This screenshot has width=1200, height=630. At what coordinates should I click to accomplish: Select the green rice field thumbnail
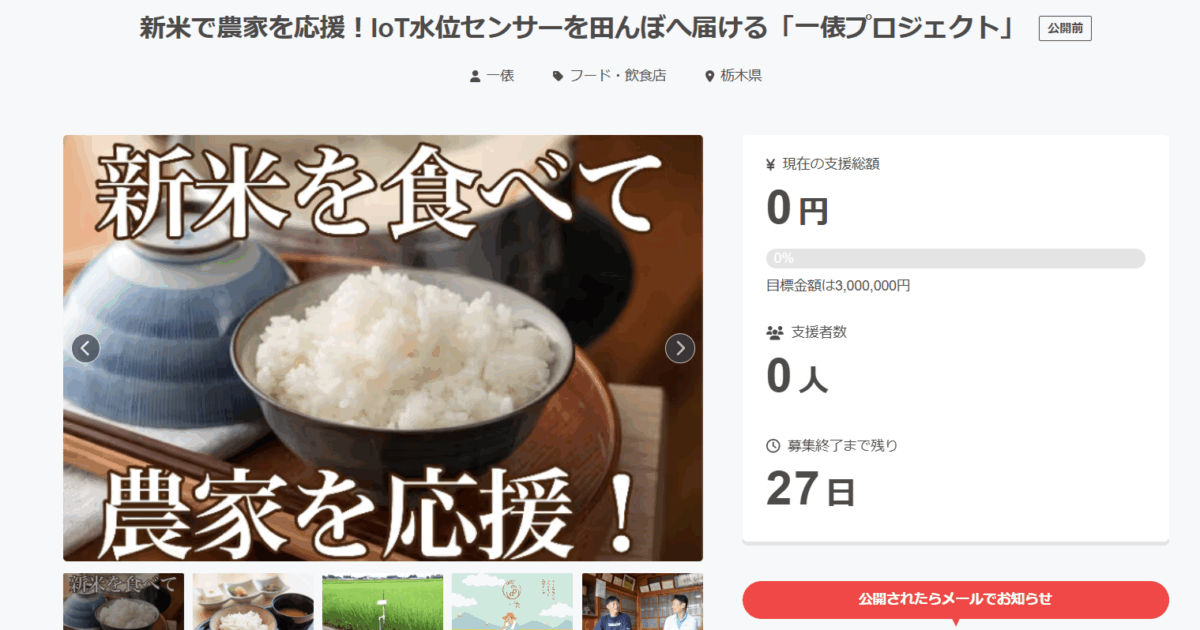pyautogui.click(x=383, y=601)
